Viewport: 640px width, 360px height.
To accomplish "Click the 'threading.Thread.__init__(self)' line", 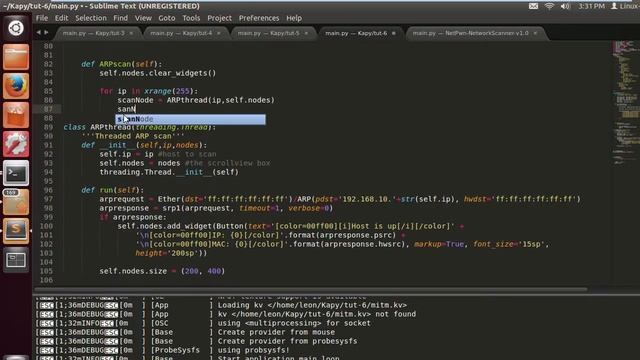I will (169, 172).
